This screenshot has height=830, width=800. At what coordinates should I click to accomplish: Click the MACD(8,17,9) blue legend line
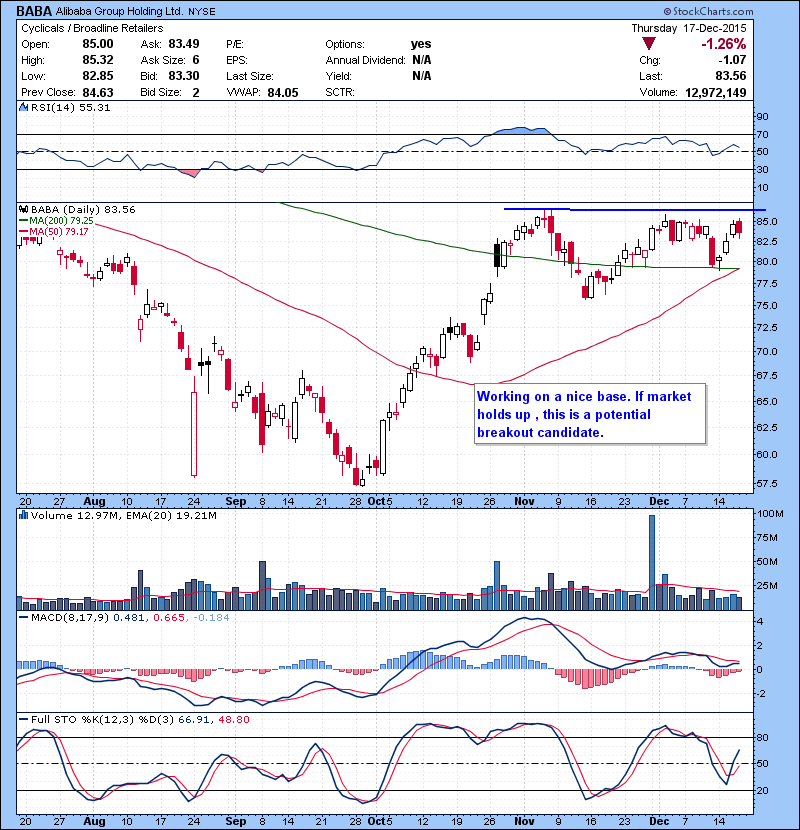pos(23,617)
